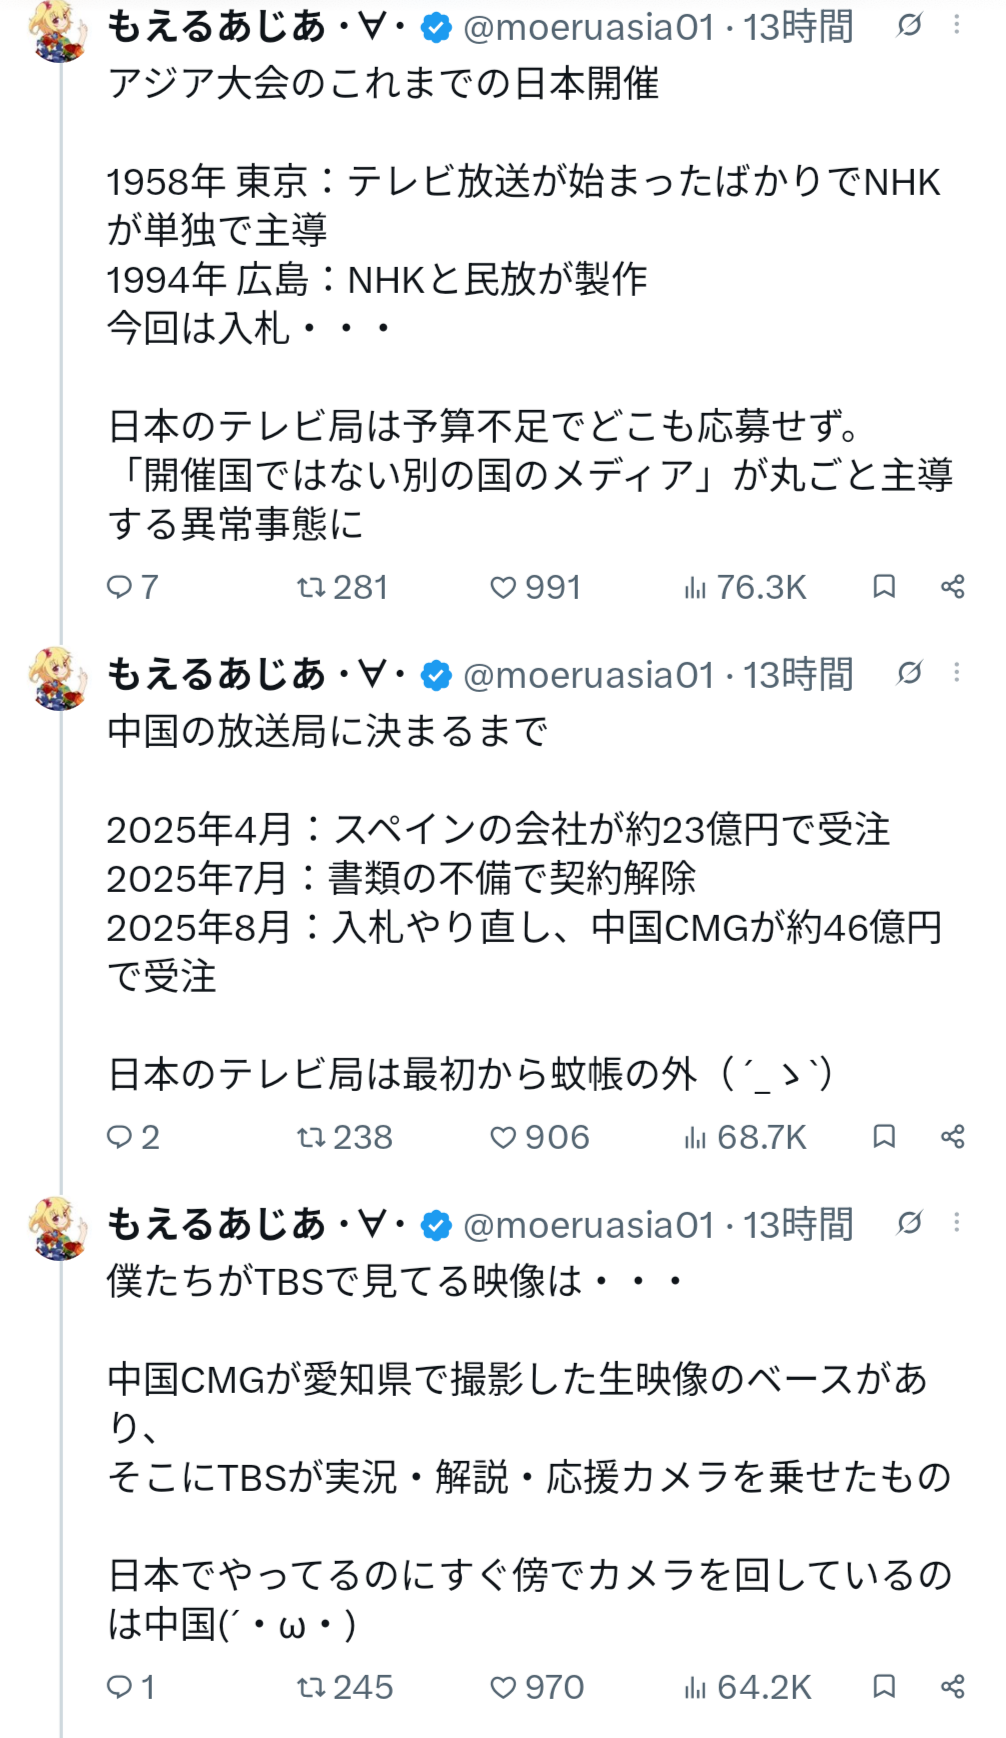1006x1738 pixels.
Task: Bookmark the second tweet about 中国の放送局
Action: [x=884, y=1136]
